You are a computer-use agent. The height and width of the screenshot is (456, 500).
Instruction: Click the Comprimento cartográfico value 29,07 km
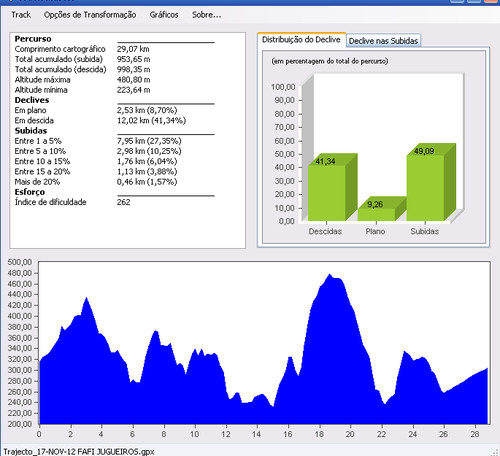point(133,49)
